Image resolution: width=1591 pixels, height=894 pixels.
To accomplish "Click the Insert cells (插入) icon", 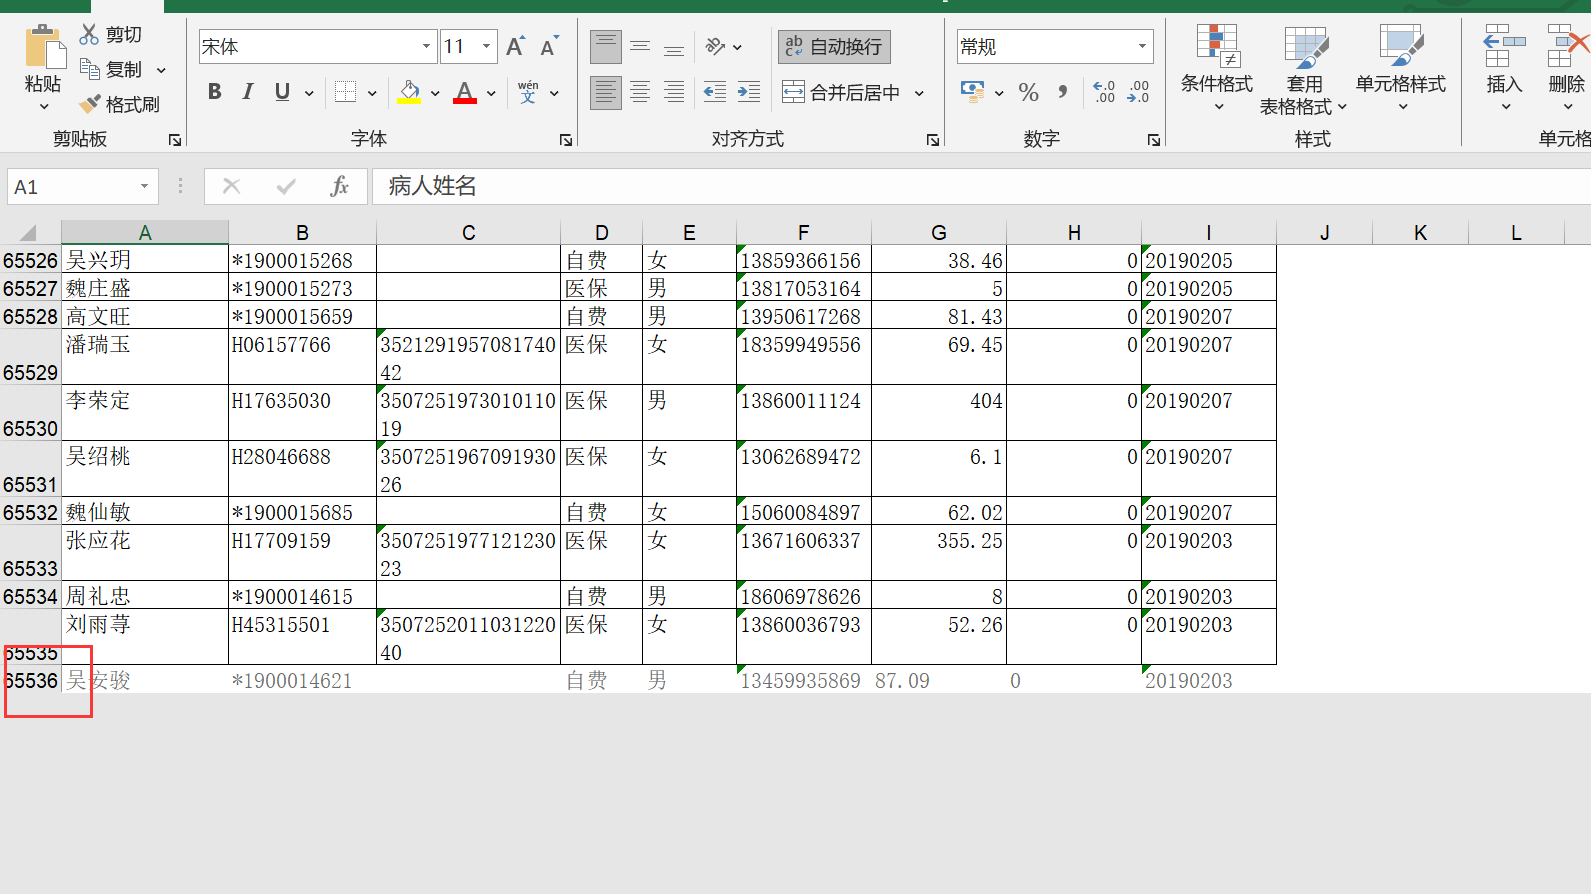I will pos(1504,46).
